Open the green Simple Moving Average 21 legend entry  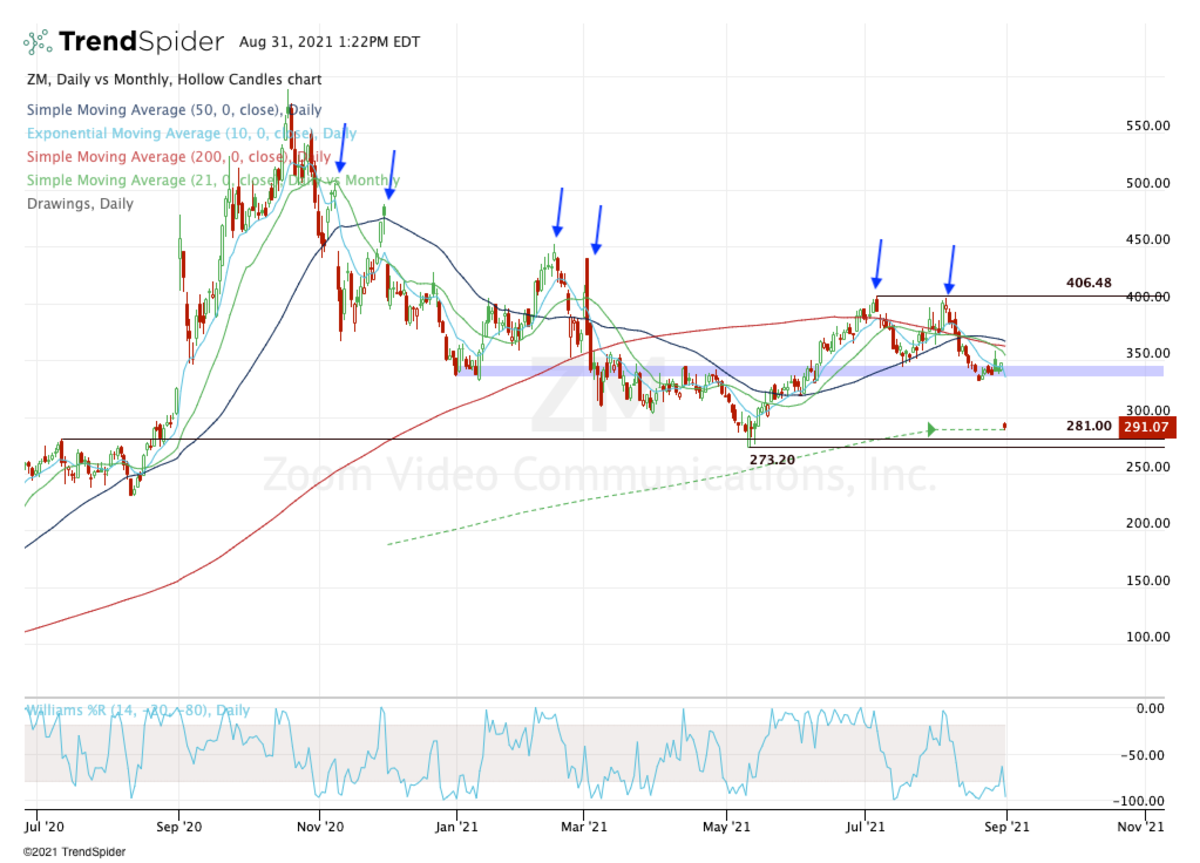coord(212,180)
